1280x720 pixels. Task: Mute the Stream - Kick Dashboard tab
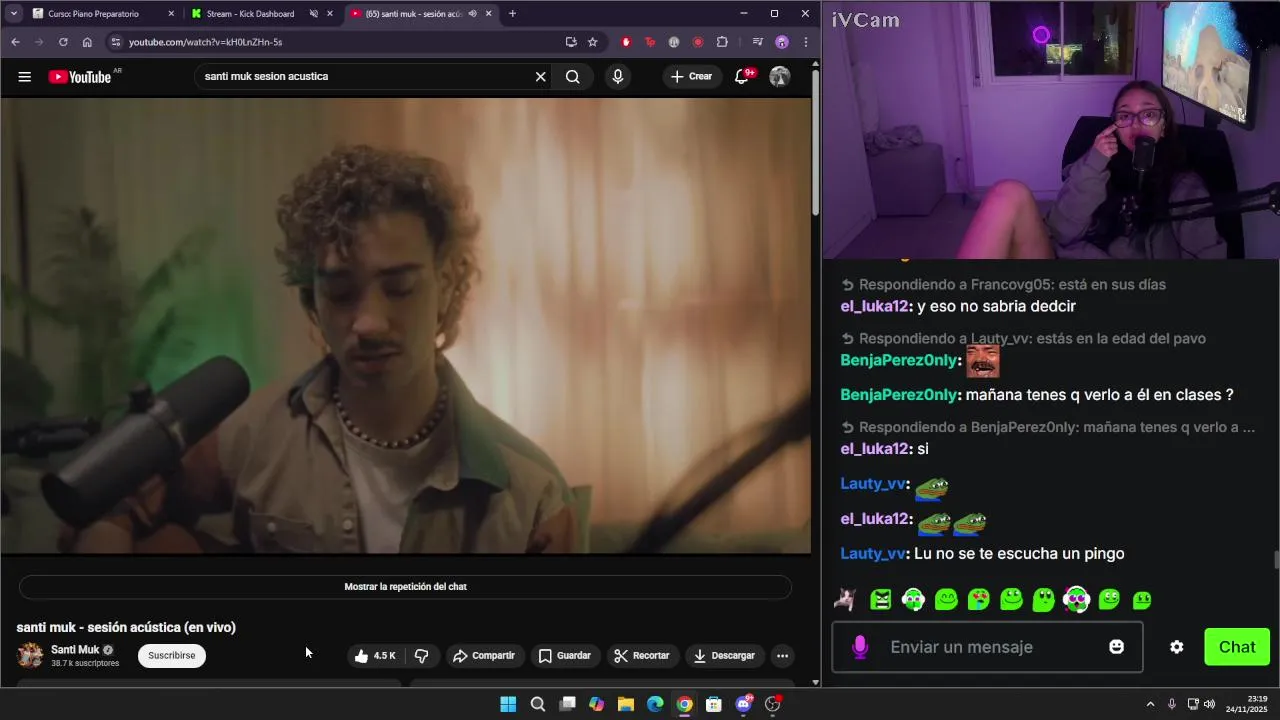click(x=313, y=14)
